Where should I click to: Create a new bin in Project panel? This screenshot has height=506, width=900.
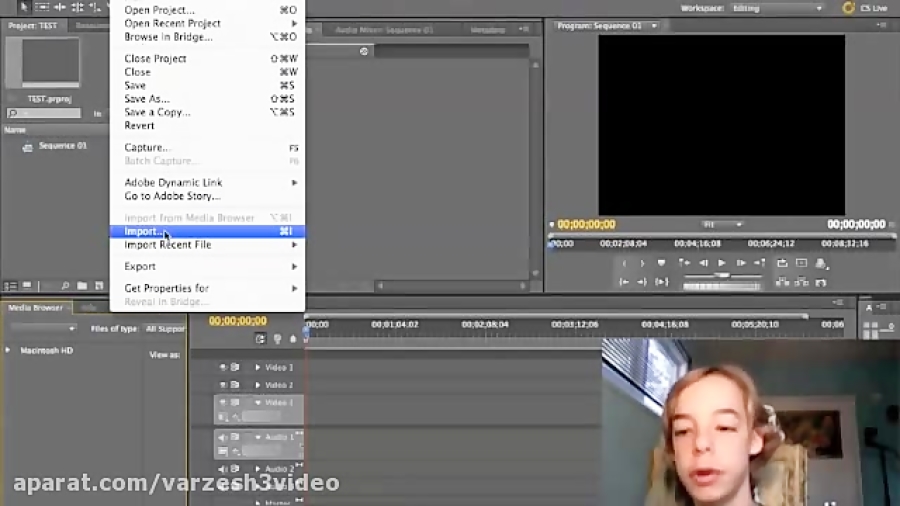[82, 285]
